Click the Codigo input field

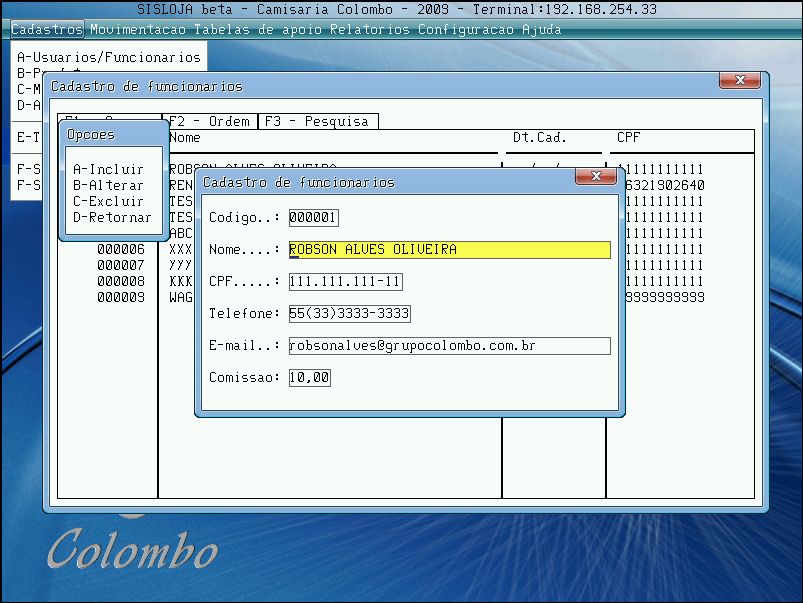pyautogui.click(x=313, y=218)
